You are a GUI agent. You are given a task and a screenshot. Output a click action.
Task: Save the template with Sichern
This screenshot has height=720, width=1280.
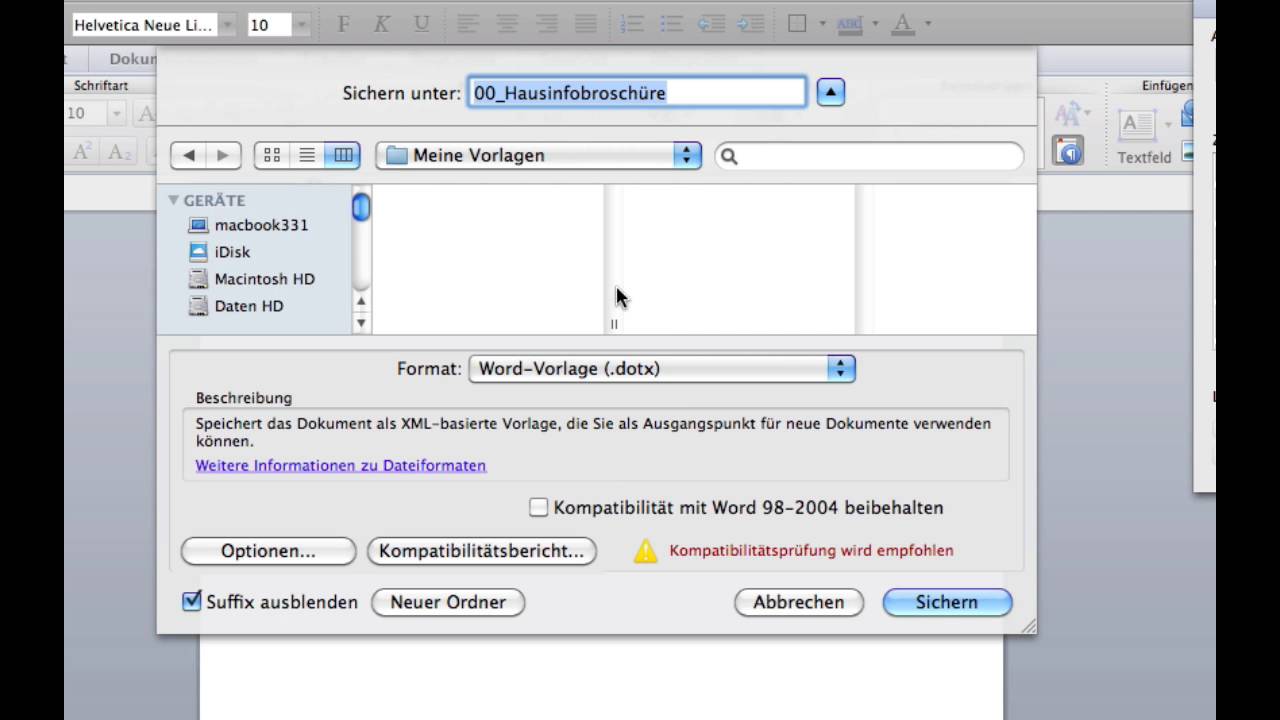pyautogui.click(x=947, y=602)
